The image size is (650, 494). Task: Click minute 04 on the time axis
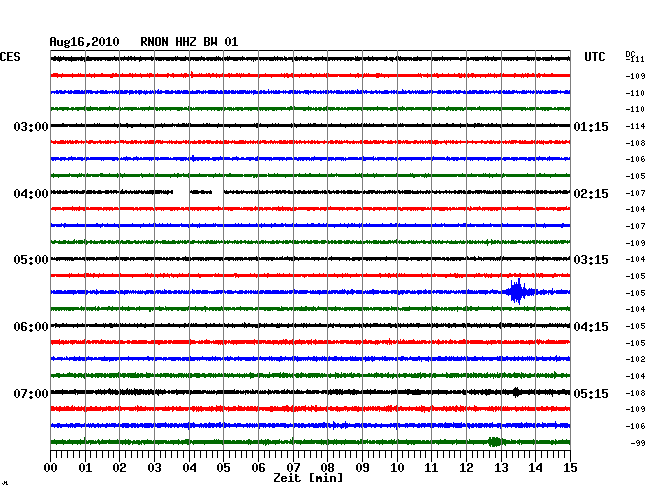189,467
